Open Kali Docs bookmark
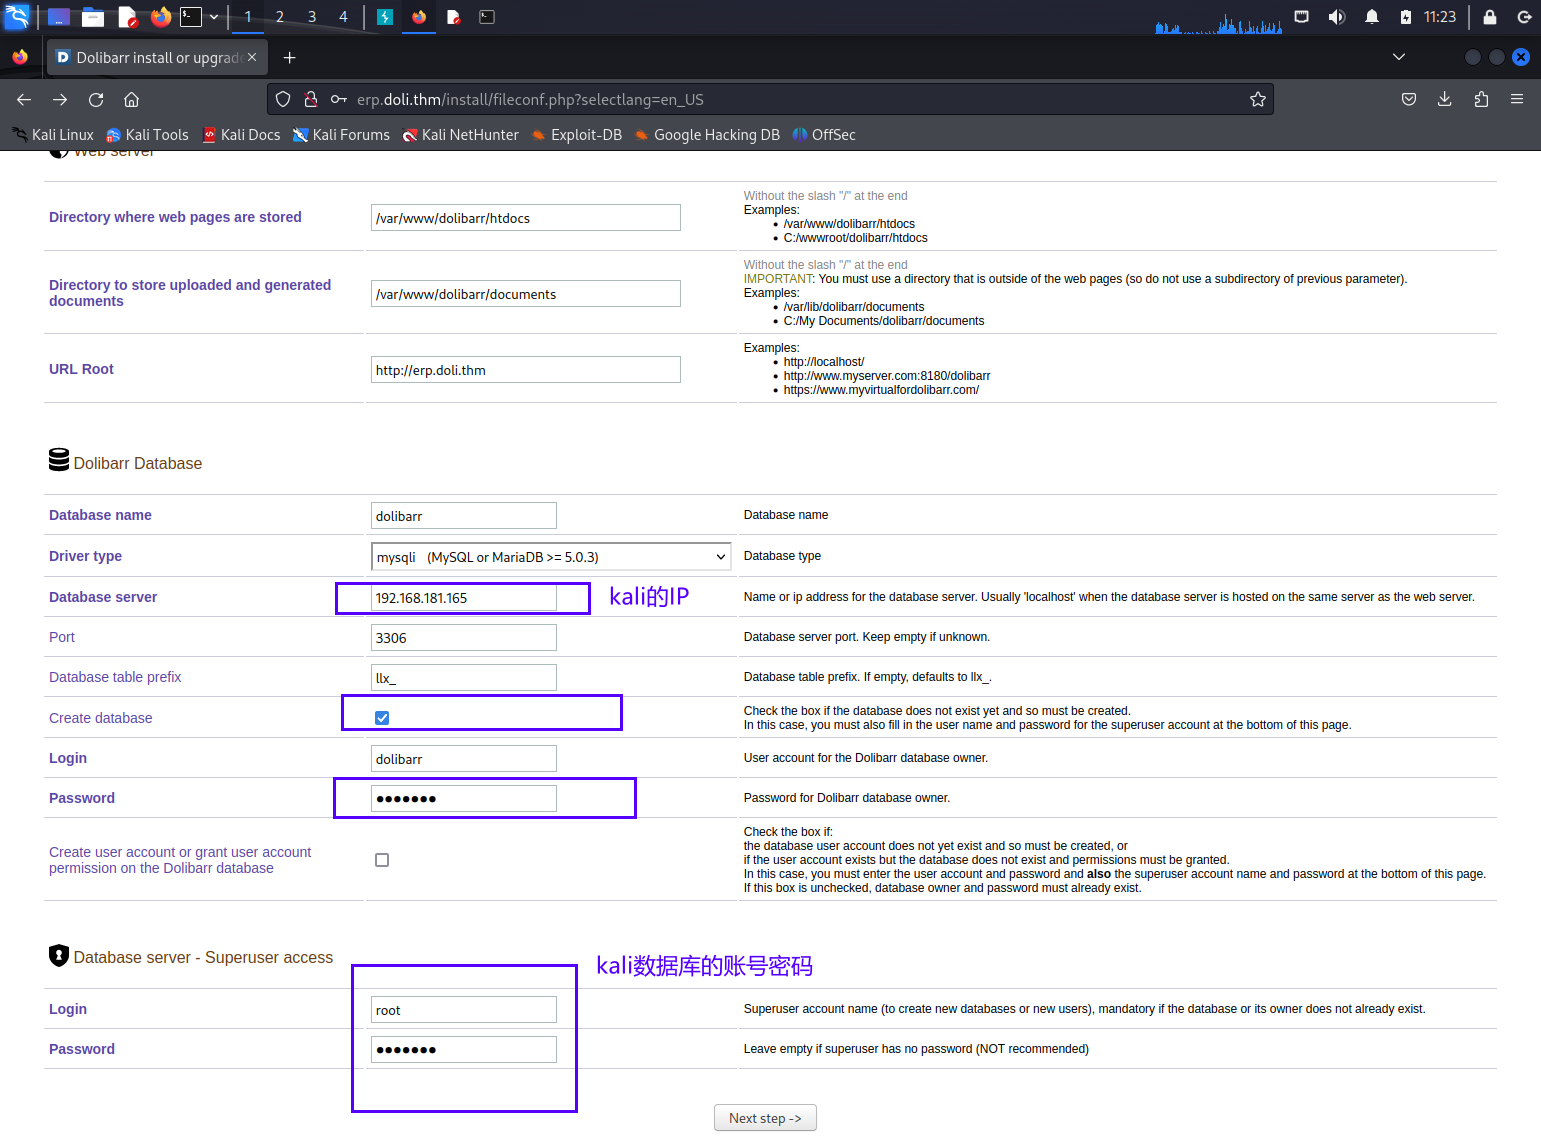This screenshot has height=1146, width=1541. click(241, 135)
